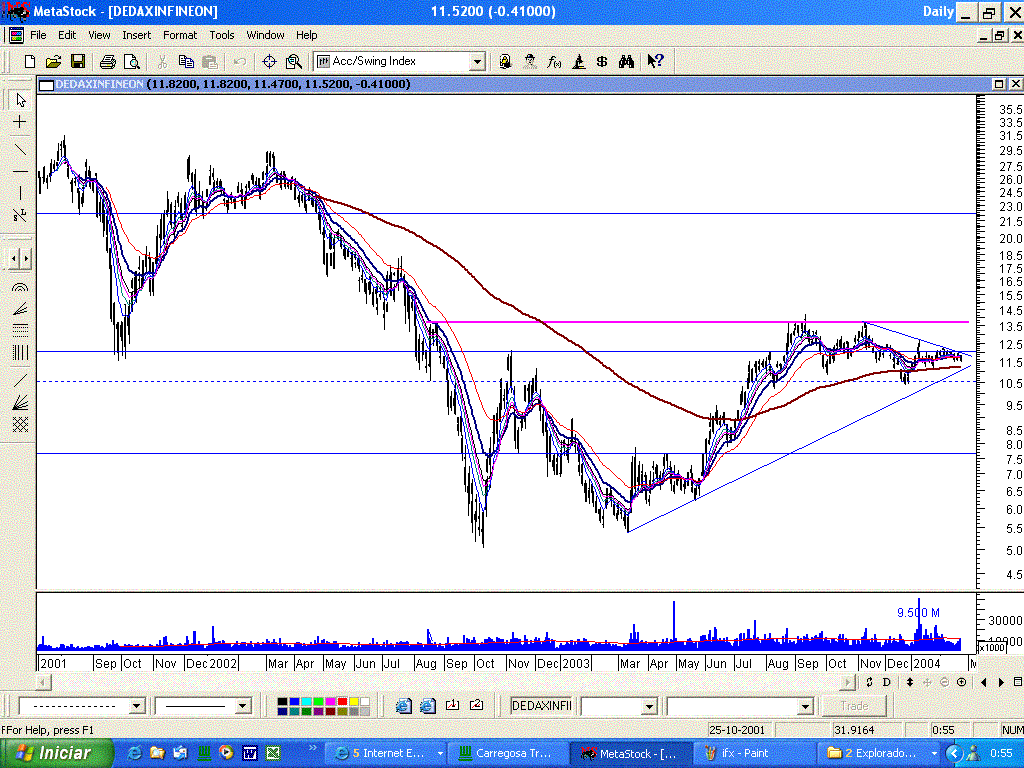Select the Fibonacci retracement dotted lines tool
The width and height of the screenshot is (1024, 768).
tap(20, 330)
